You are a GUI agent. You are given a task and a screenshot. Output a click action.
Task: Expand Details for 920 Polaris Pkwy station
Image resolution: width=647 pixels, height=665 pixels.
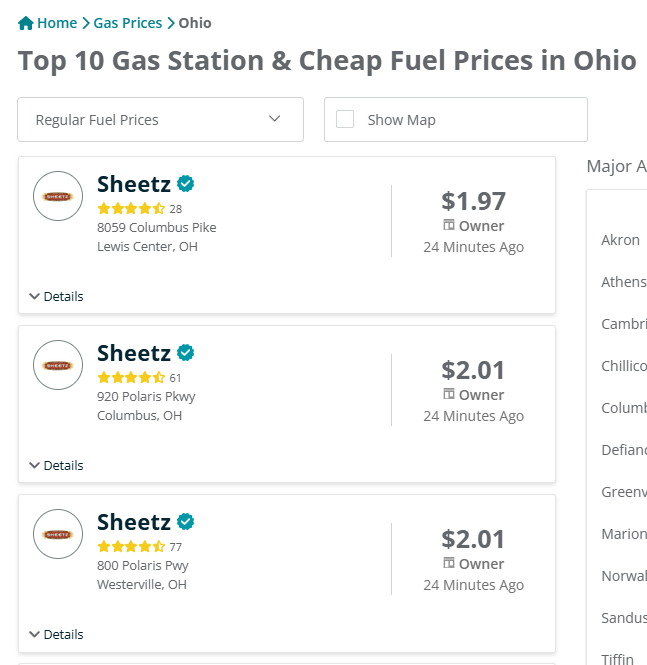(56, 465)
